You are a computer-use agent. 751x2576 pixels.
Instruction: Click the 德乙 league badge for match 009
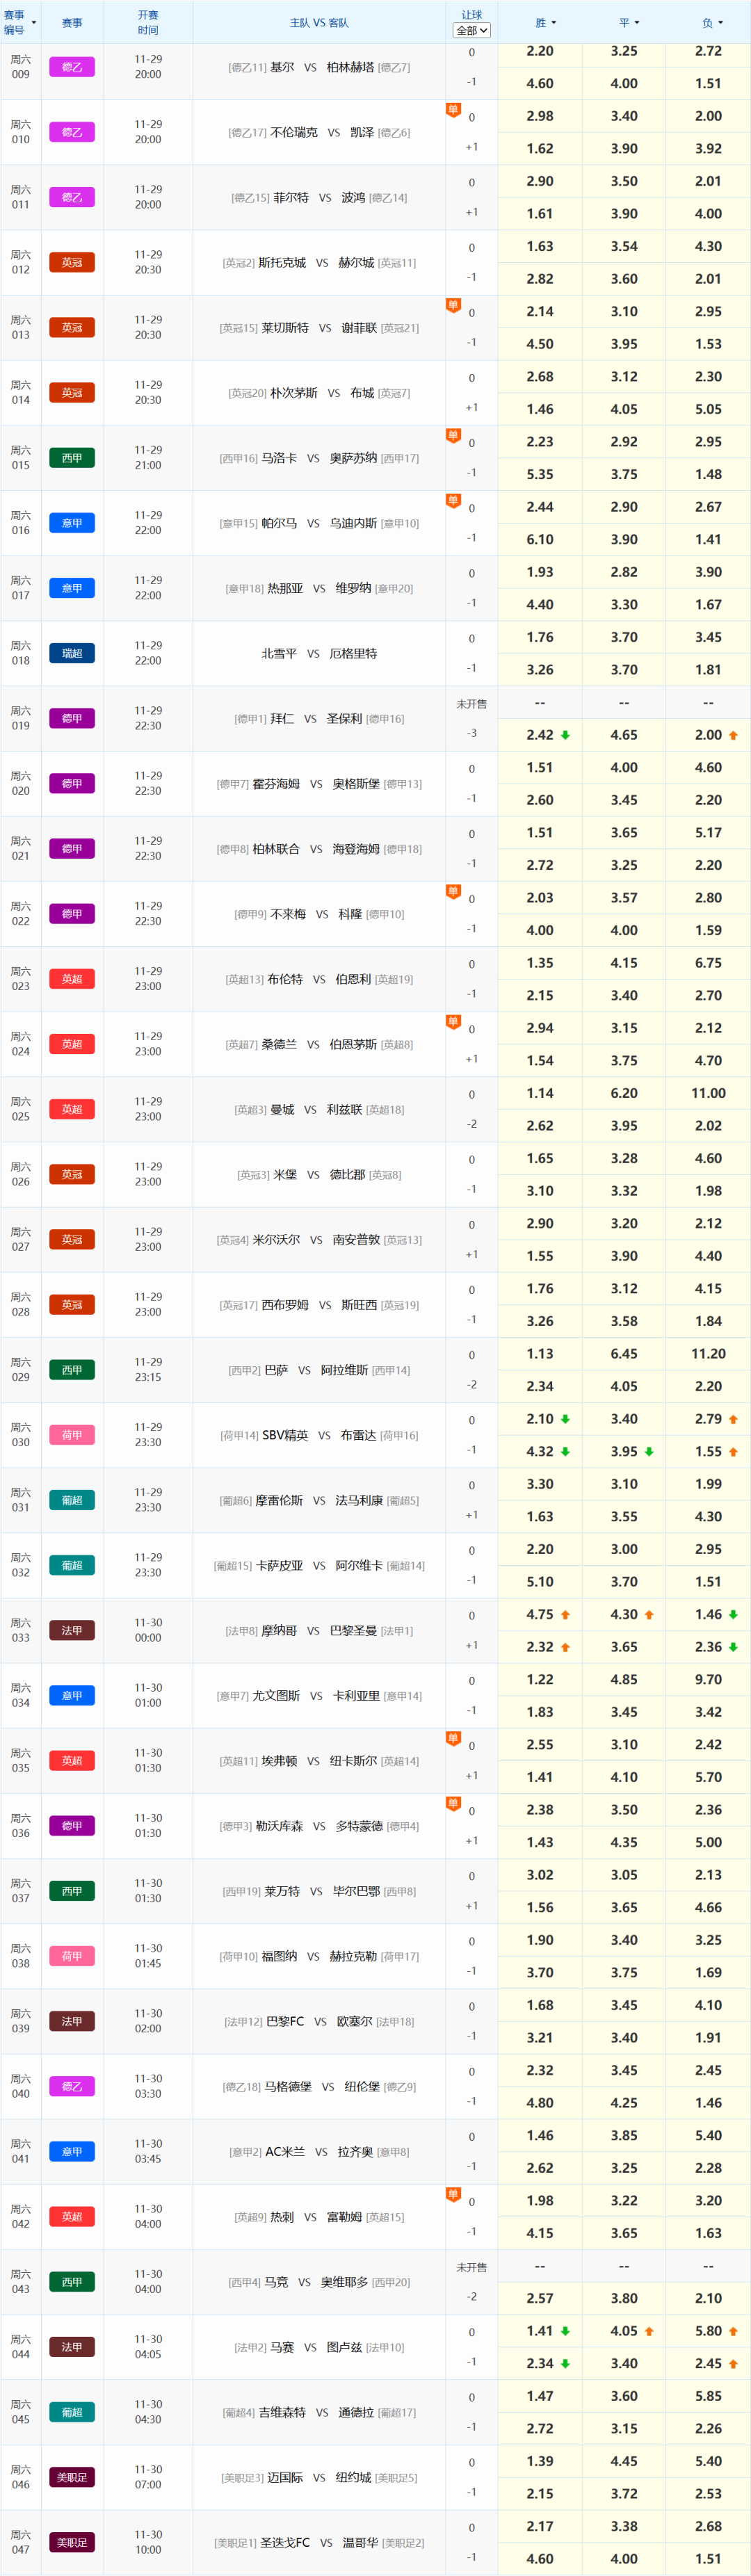72,67
